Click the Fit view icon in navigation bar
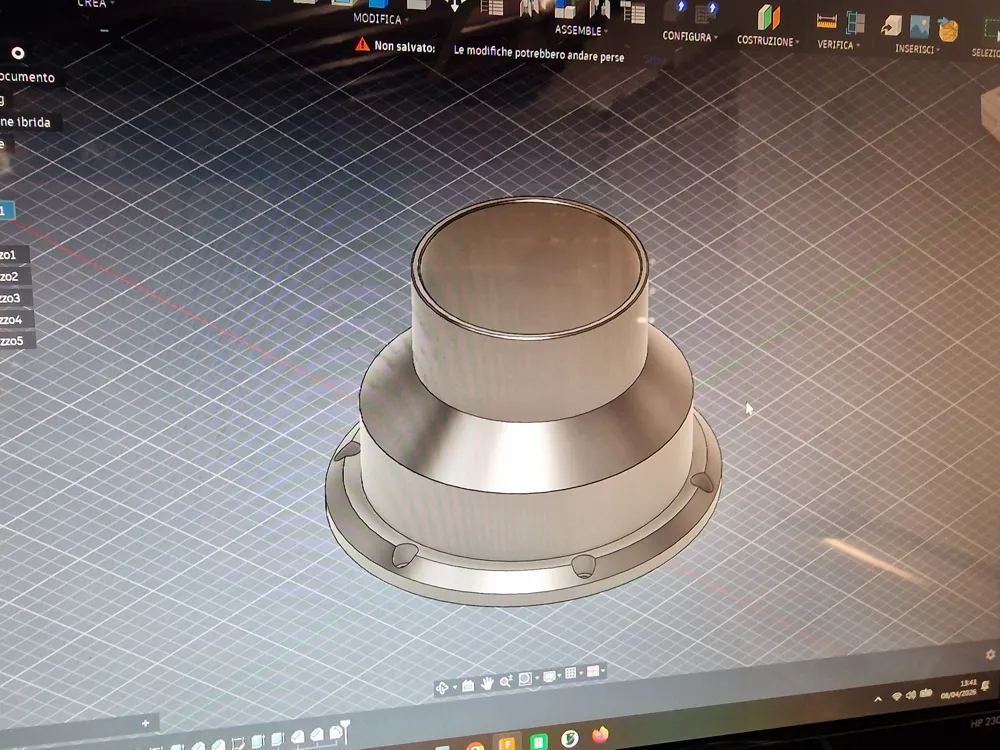Image resolution: width=1000 pixels, height=750 pixels. [526, 679]
